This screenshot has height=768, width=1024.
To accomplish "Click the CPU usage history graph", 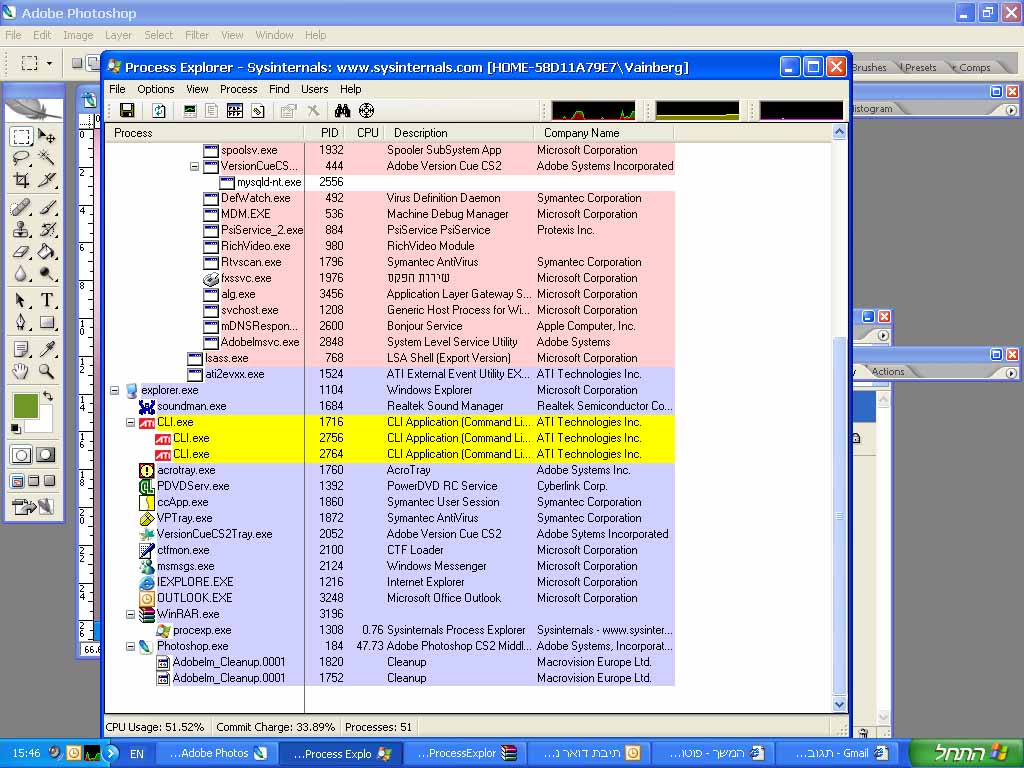I will 593,110.
